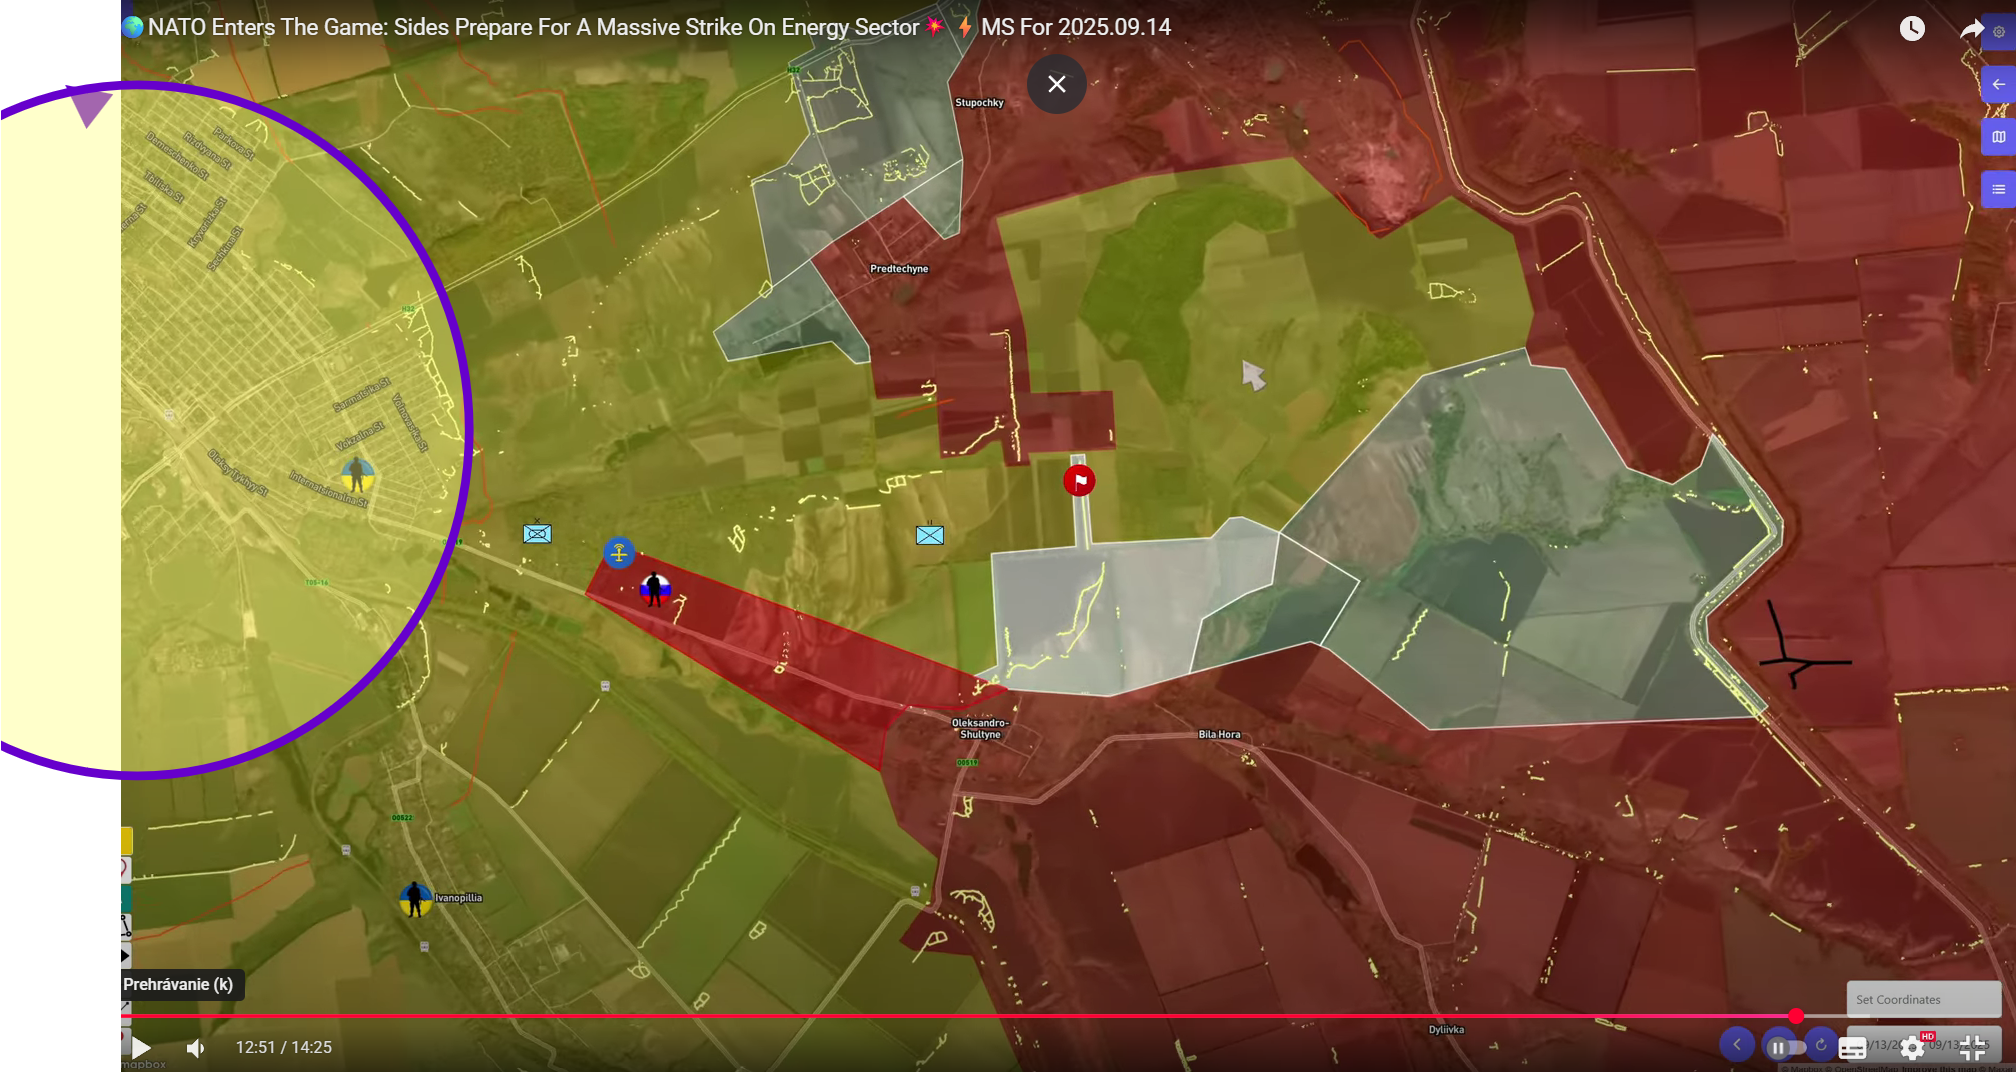Image resolution: width=2016 pixels, height=1072 pixels.
Task: Click the Set Coordinates field
Action: tap(1922, 999)
